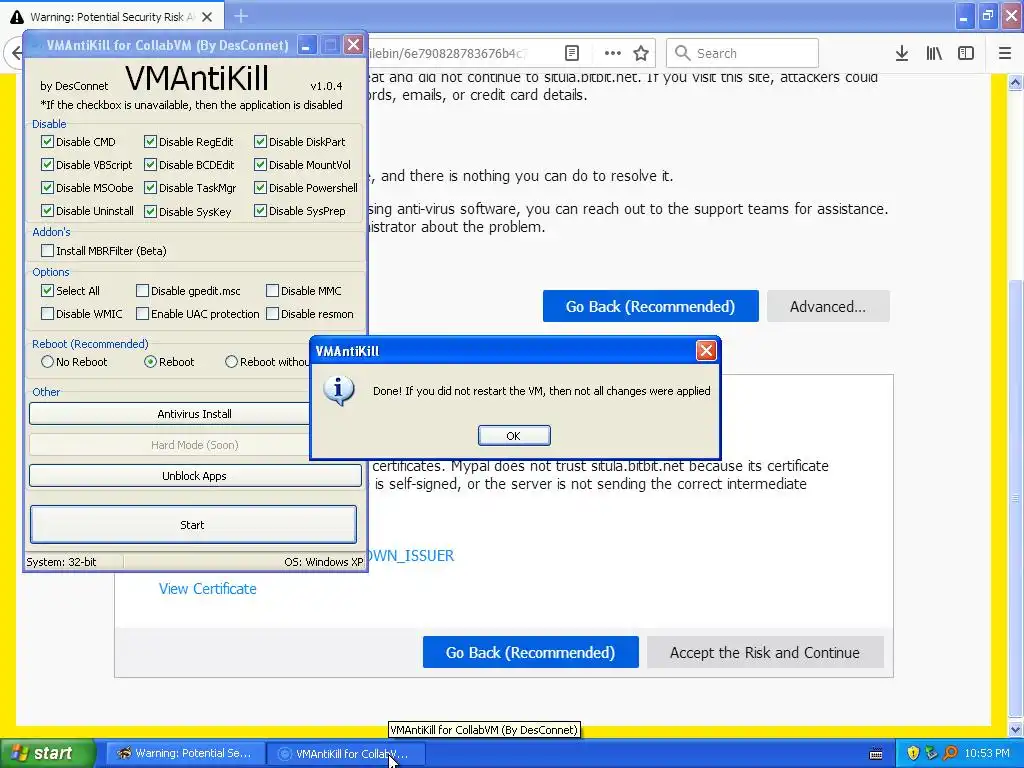Image resolution: width=1024 pixels, height=768 pixels.
Task: Uncheck Disable DiskPart checkbox
Action: click(x=260, y=142)
